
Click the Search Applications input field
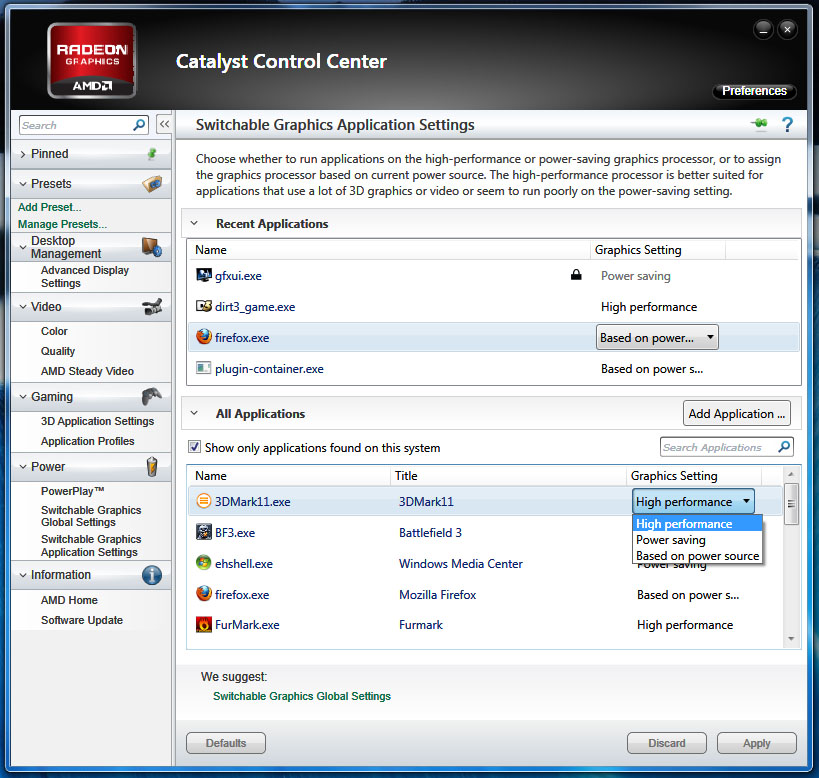(718, 447)
